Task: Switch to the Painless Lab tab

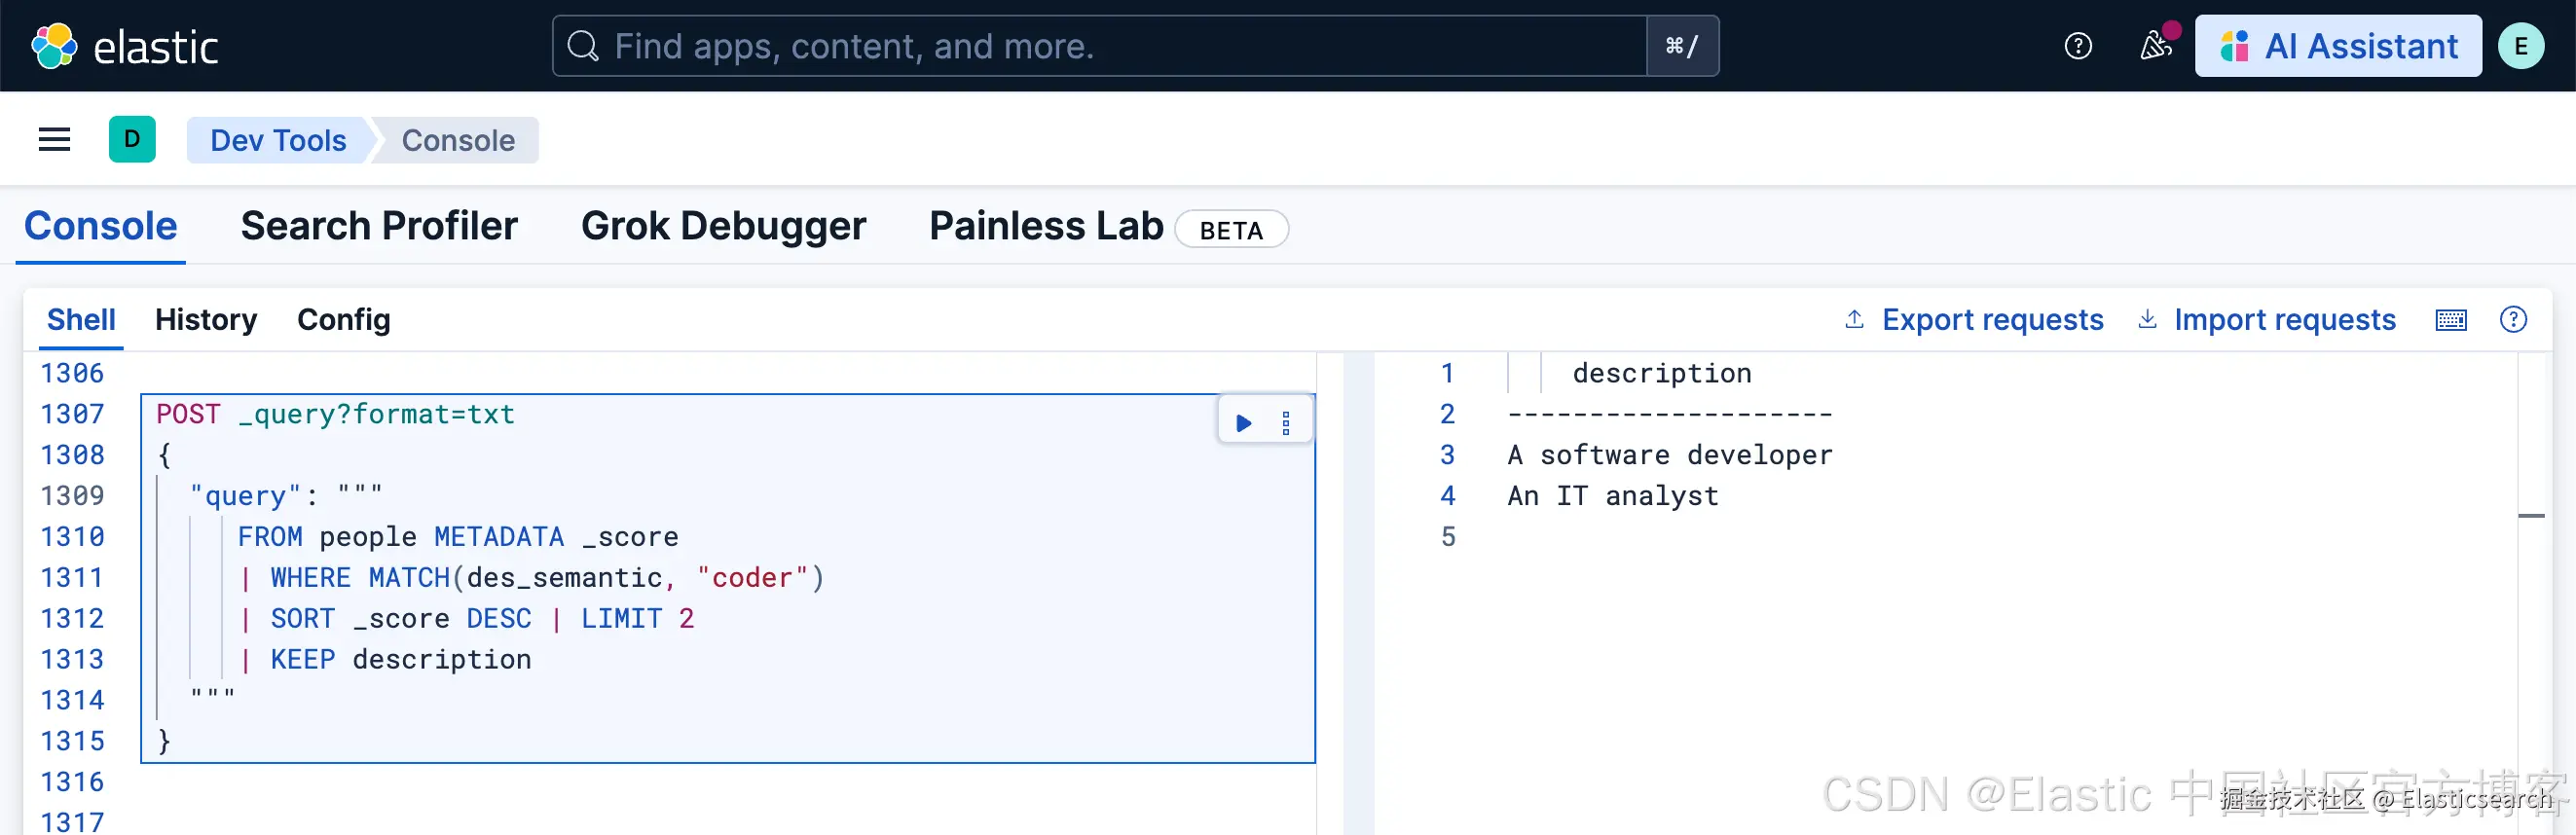Action: point(1046,227)
